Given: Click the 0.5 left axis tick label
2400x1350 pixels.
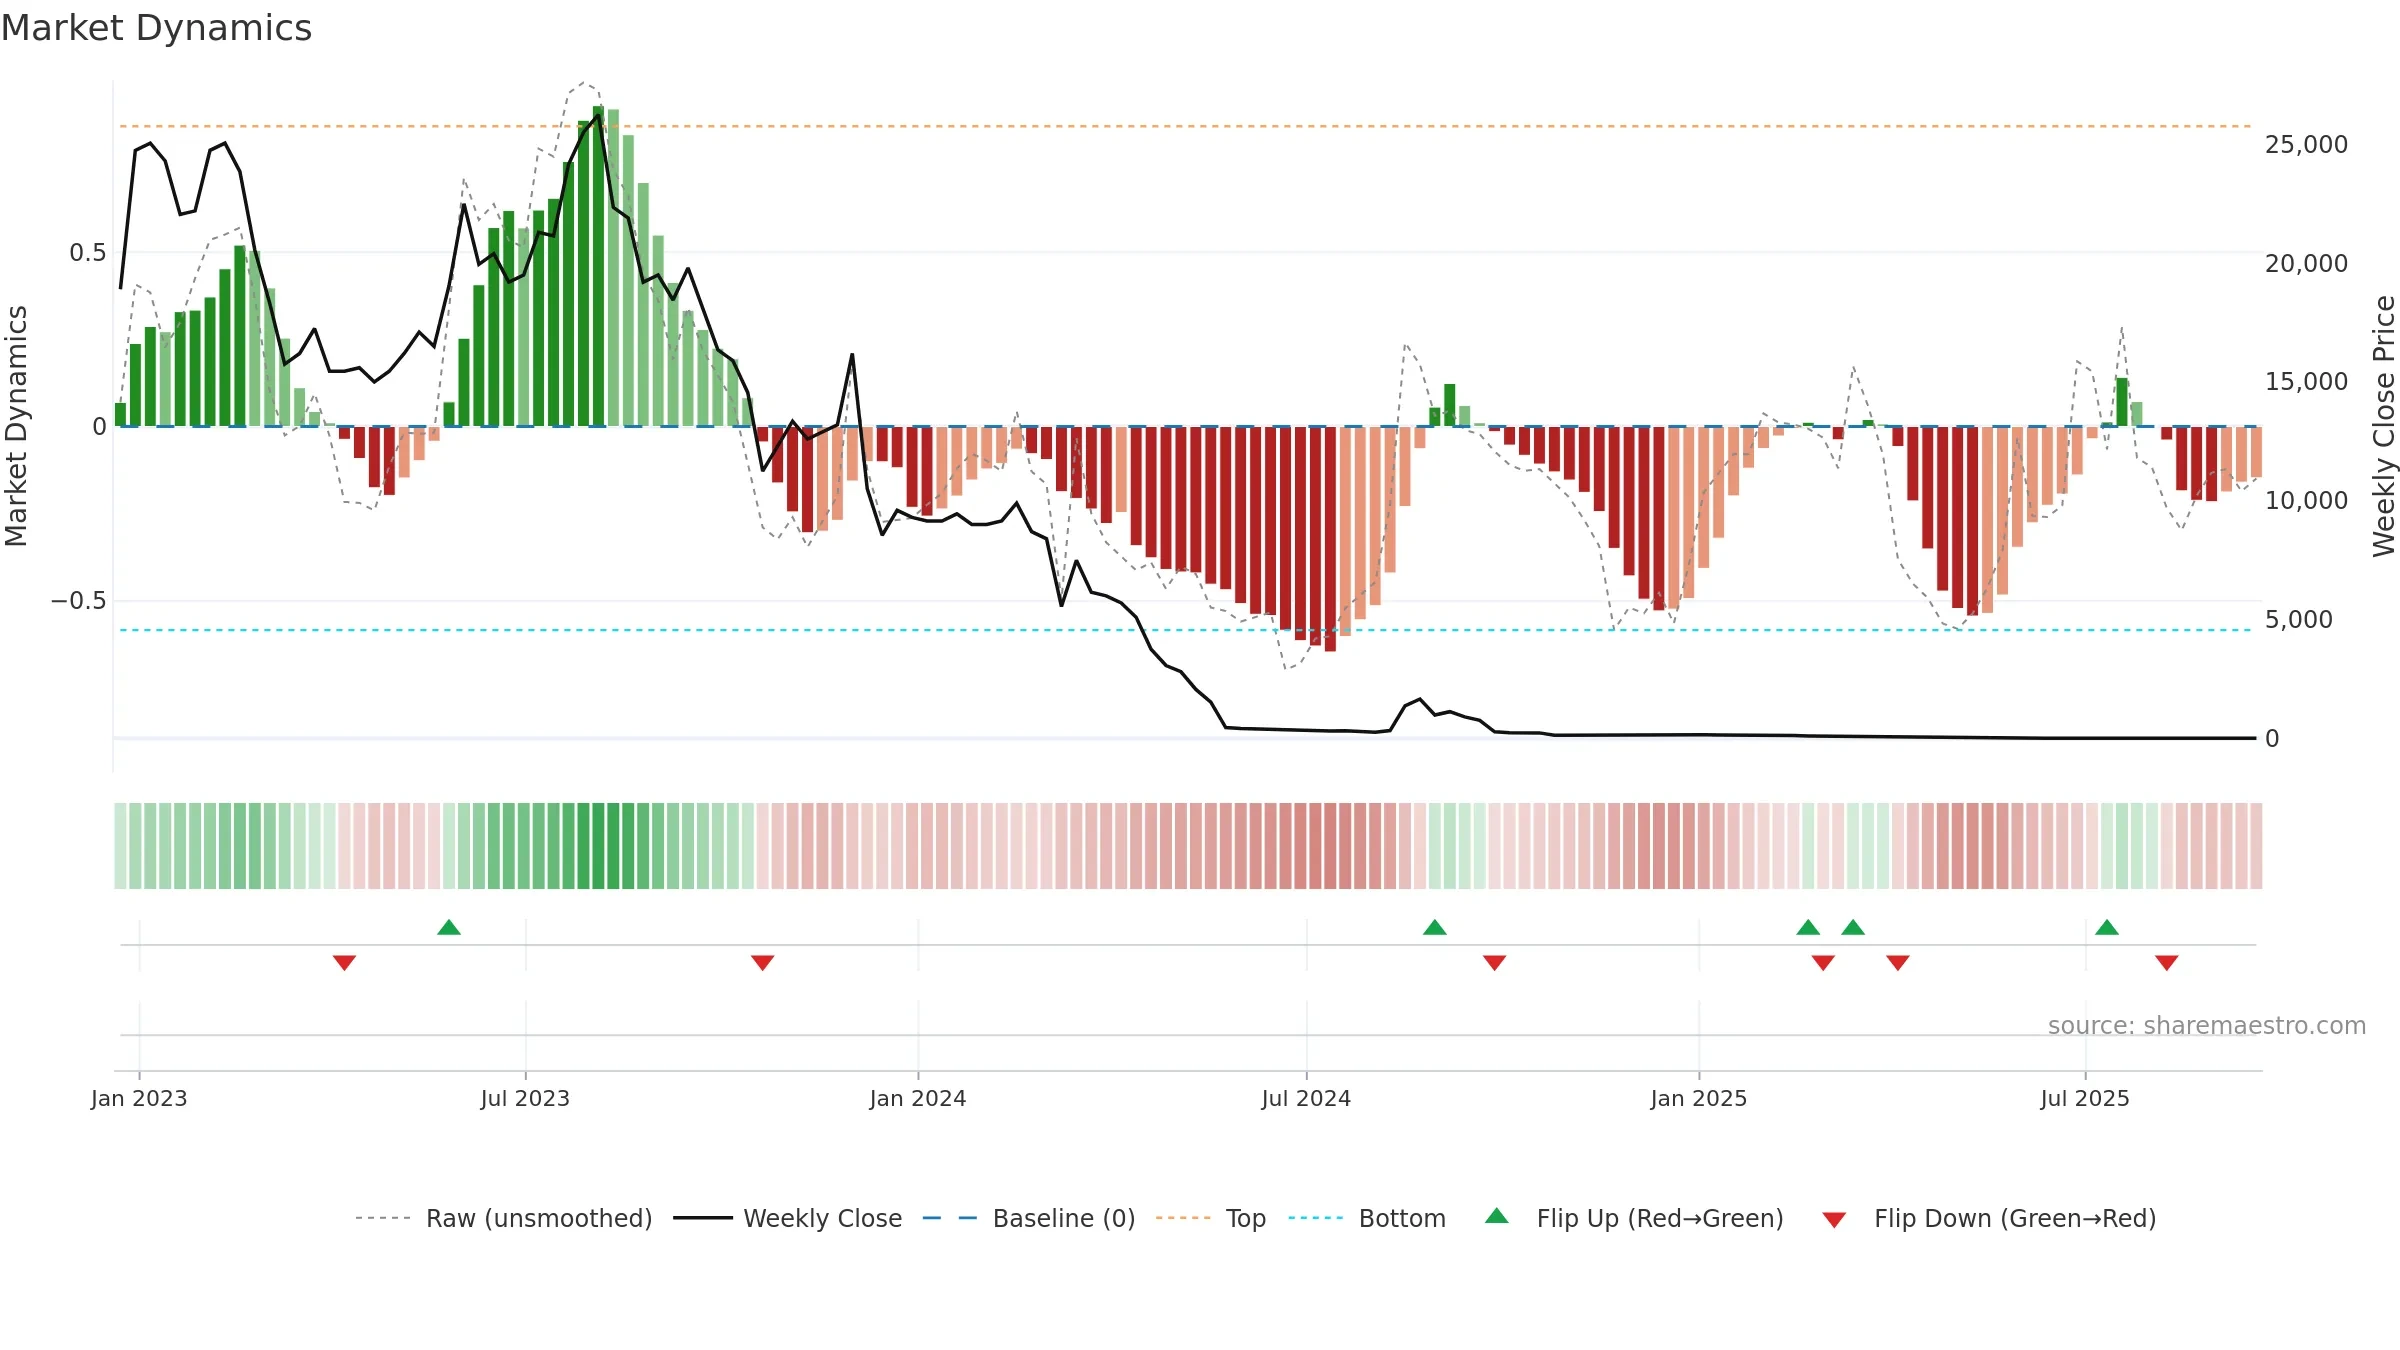Looking at the screenshot, I should [x=88, y=253].
